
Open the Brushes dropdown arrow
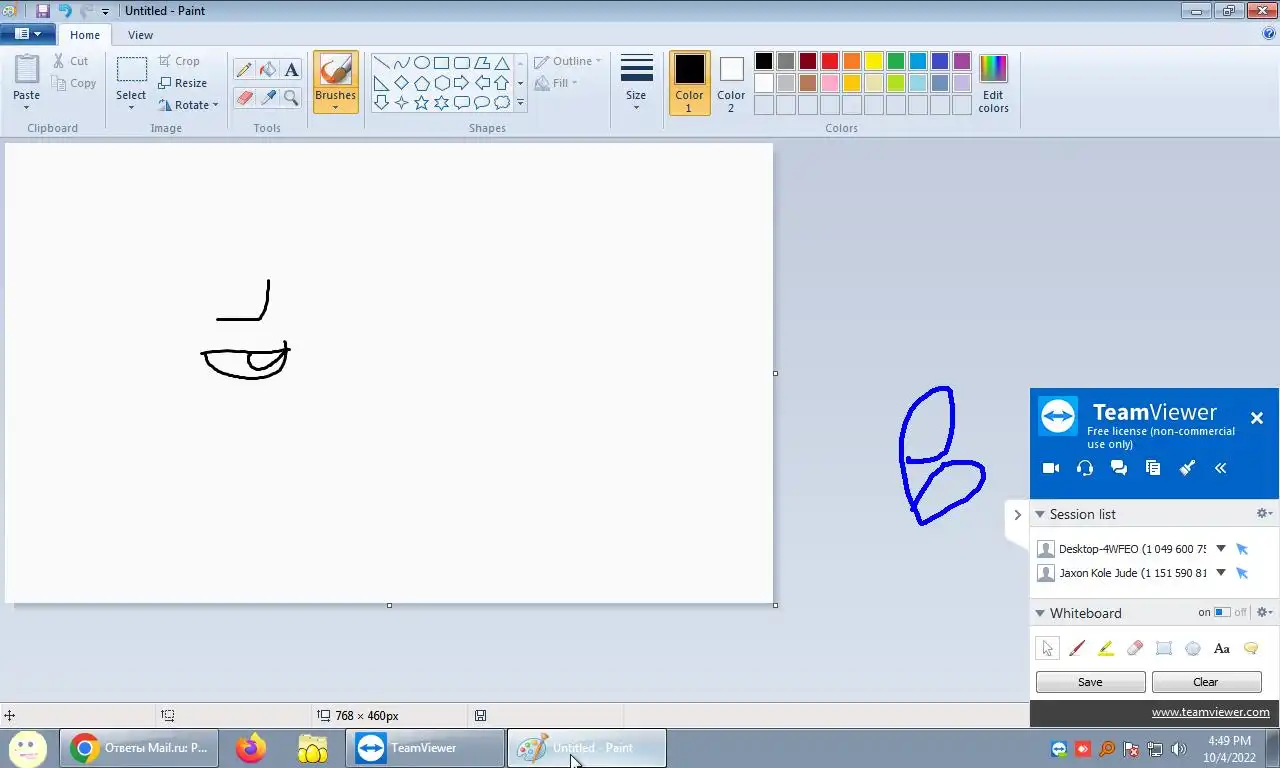click(x=335, y=107)
